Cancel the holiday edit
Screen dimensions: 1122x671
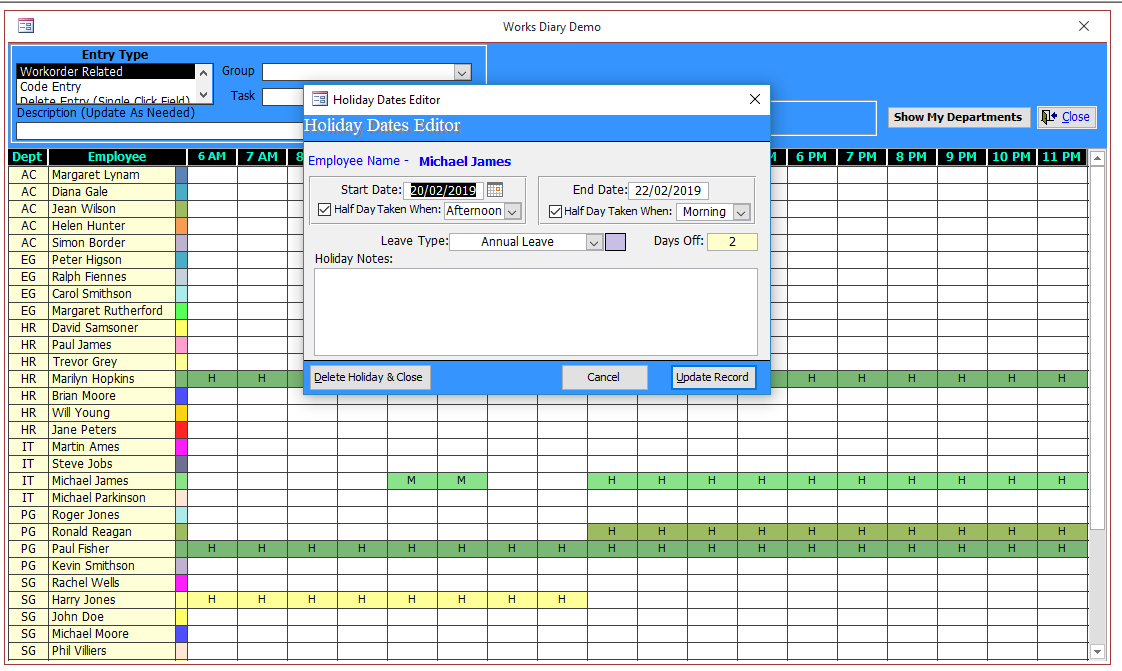pos(604,377)
